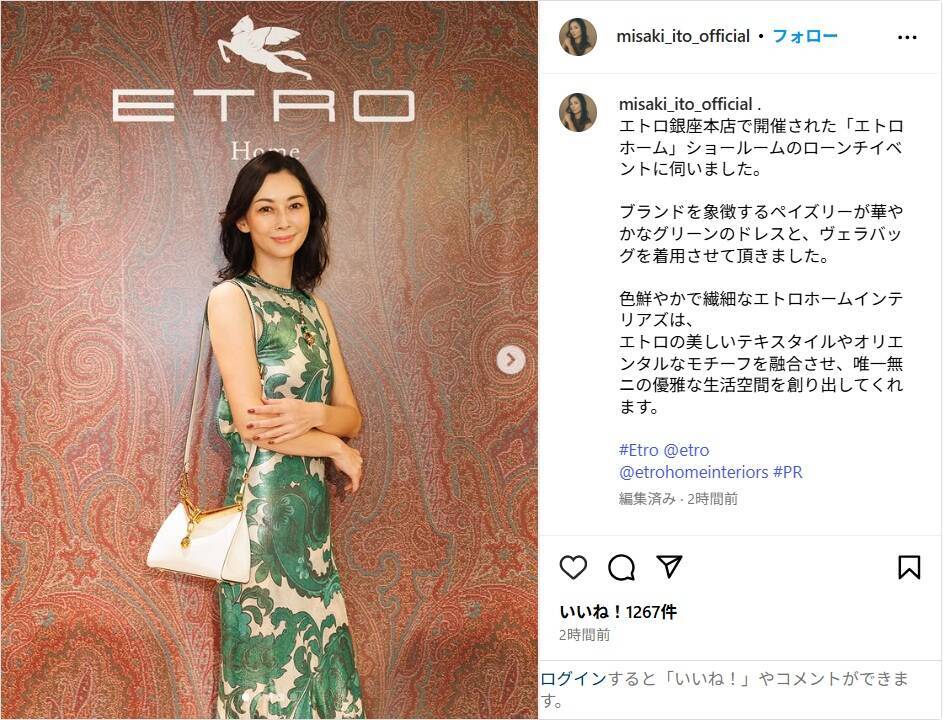The height and width of the screenshot is (720, 943).
Task: Visit the @etrohomeinteriors mention
Action: coord(693,472)
